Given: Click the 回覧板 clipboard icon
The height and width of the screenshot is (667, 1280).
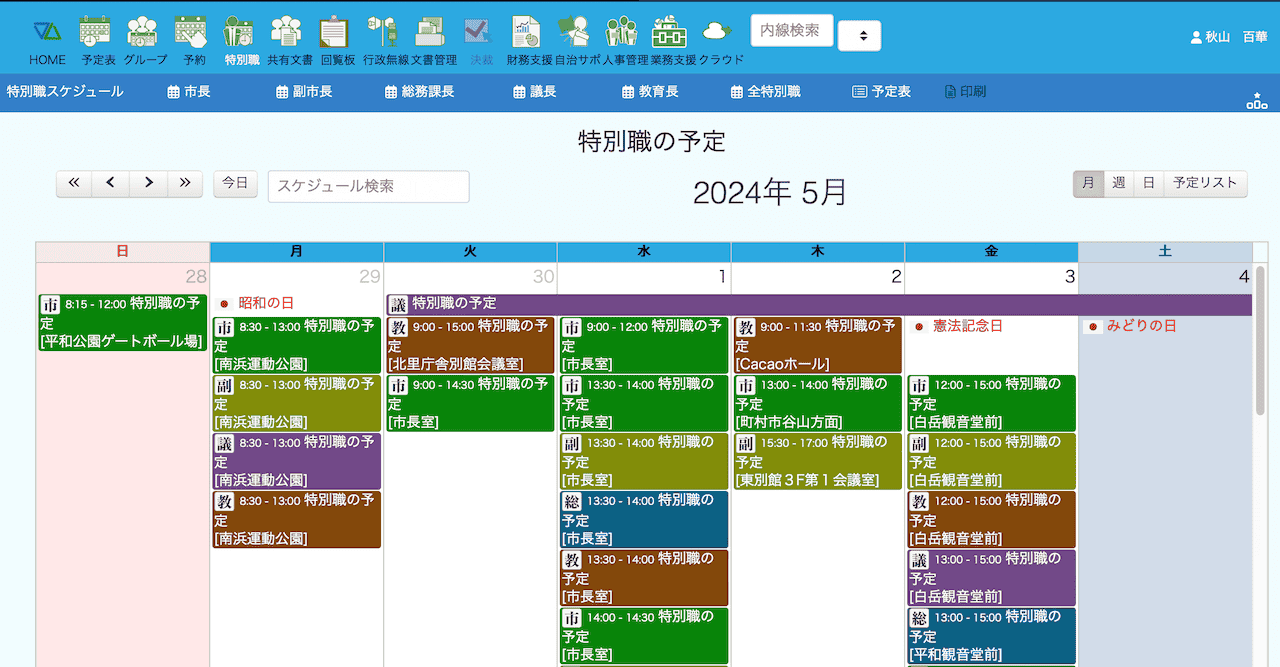Looking at the screenshot, I should tap(334, 32).
